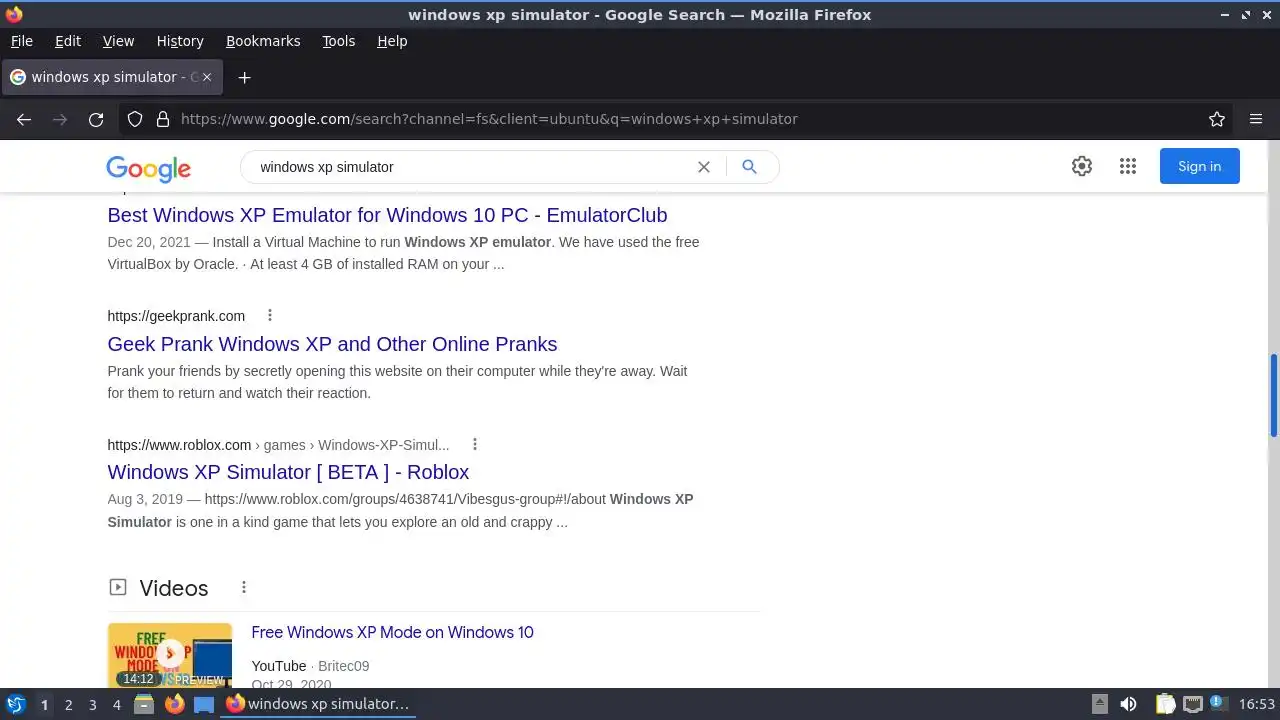Click the https://geekprank.com URL text
The image size is (1280, 720).
(x=176, y=316)
